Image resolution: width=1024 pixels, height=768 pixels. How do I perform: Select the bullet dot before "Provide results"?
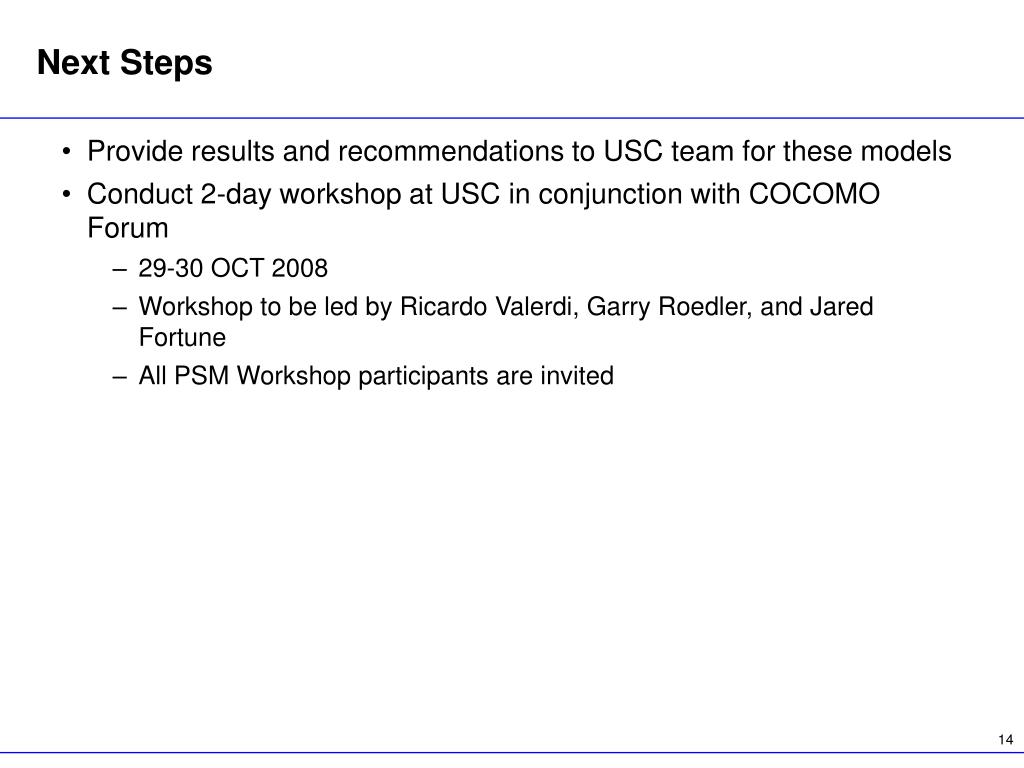67,152
